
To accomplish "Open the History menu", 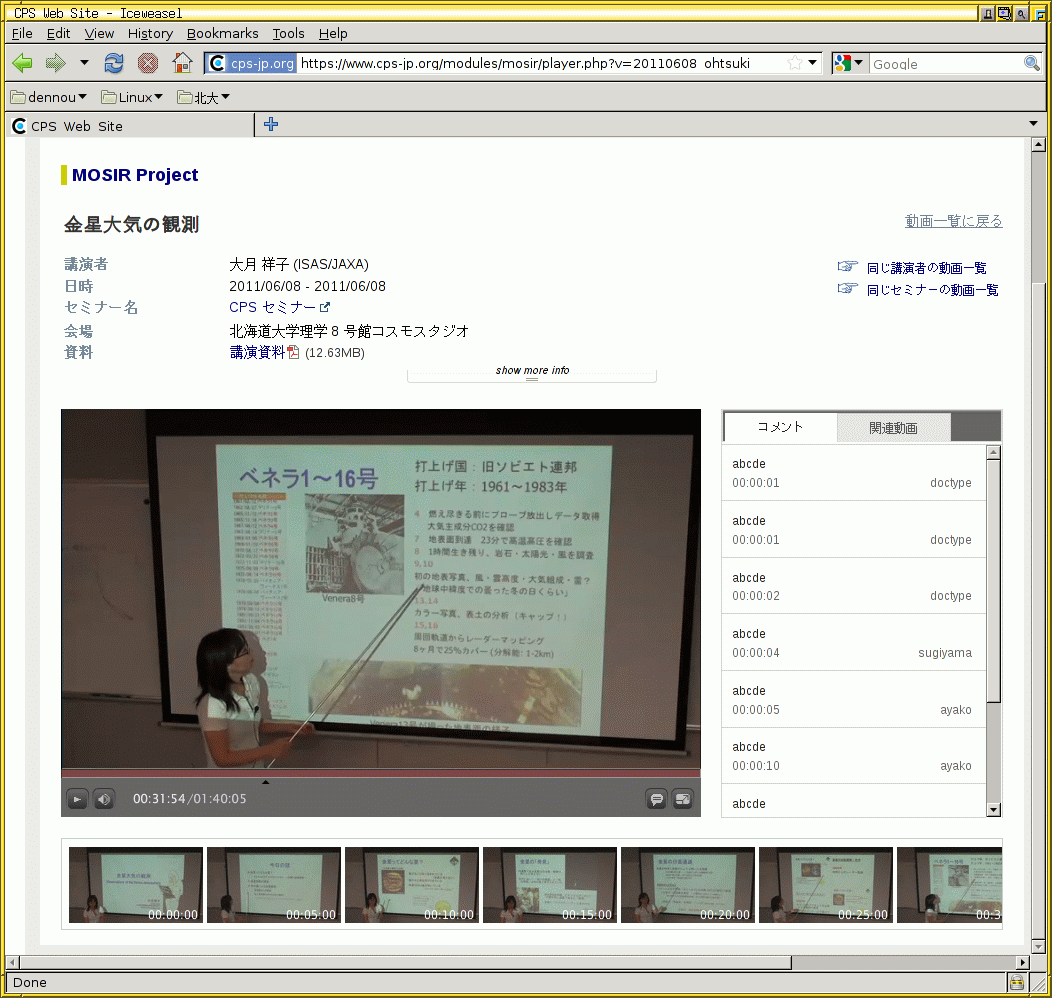I will [x=150, y=33].
